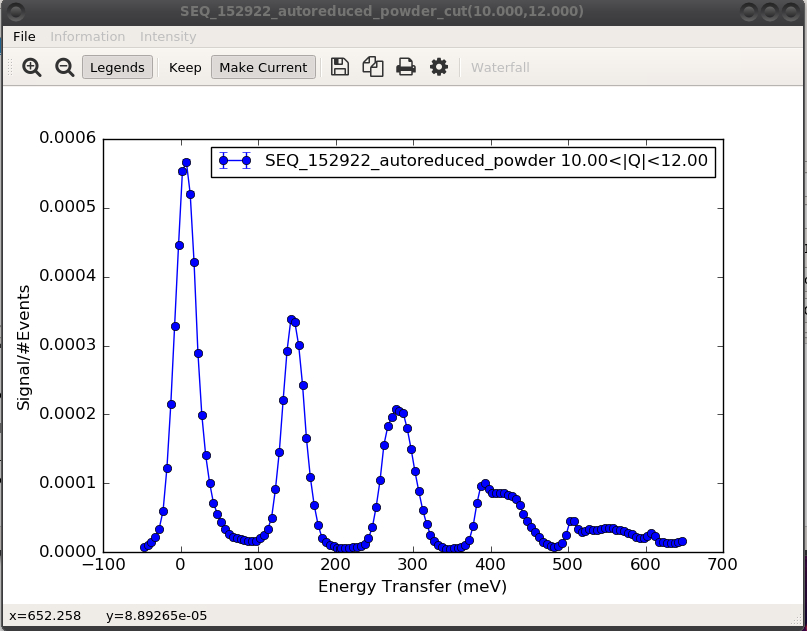Click the Signal/#Events axis label
This screenshot has height=631, width=807.
(23, 347)
